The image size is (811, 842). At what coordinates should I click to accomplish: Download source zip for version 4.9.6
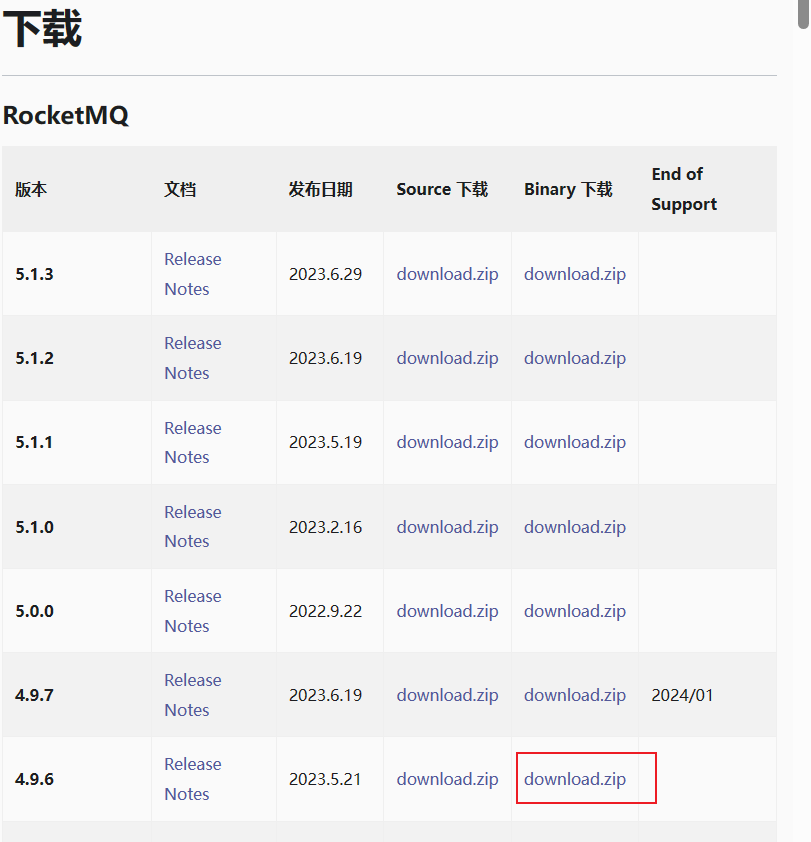tap(447, 779)
